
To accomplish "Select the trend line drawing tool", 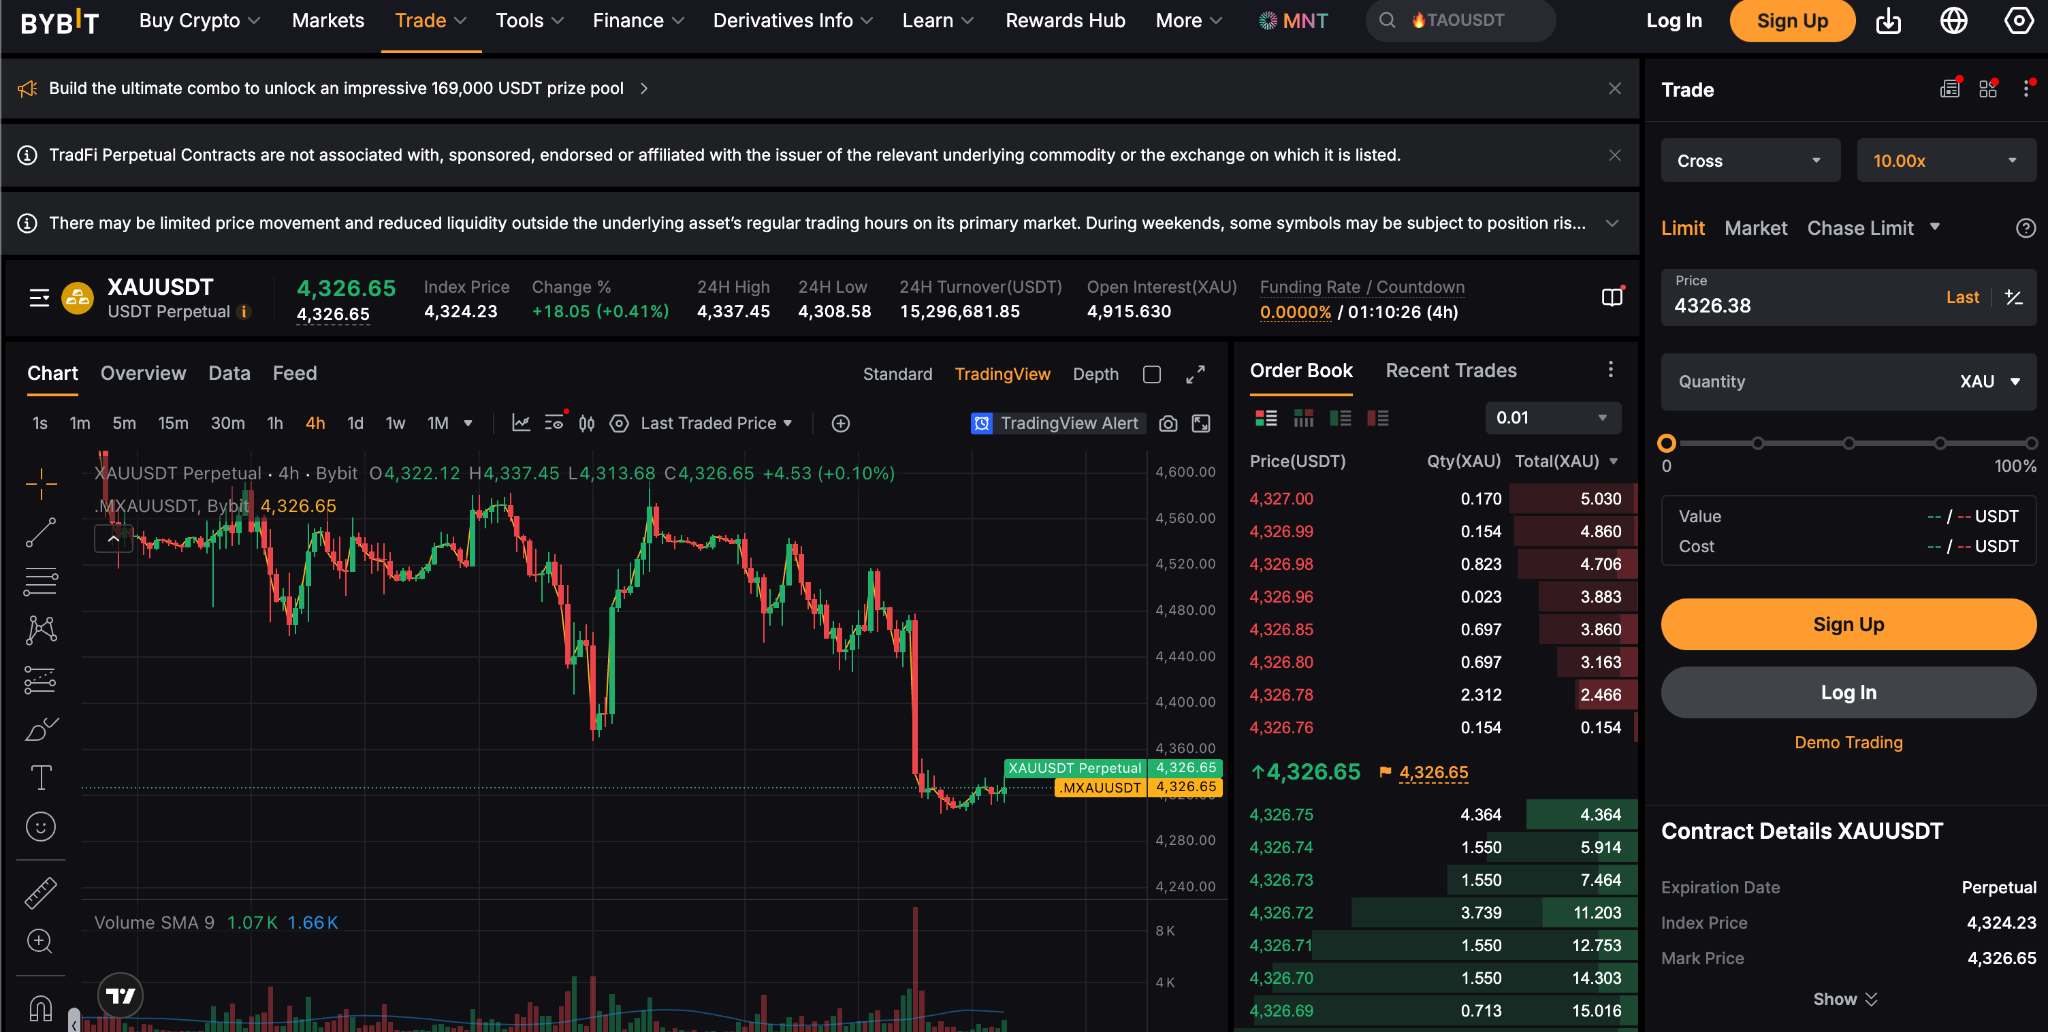I will click(41, 533).
